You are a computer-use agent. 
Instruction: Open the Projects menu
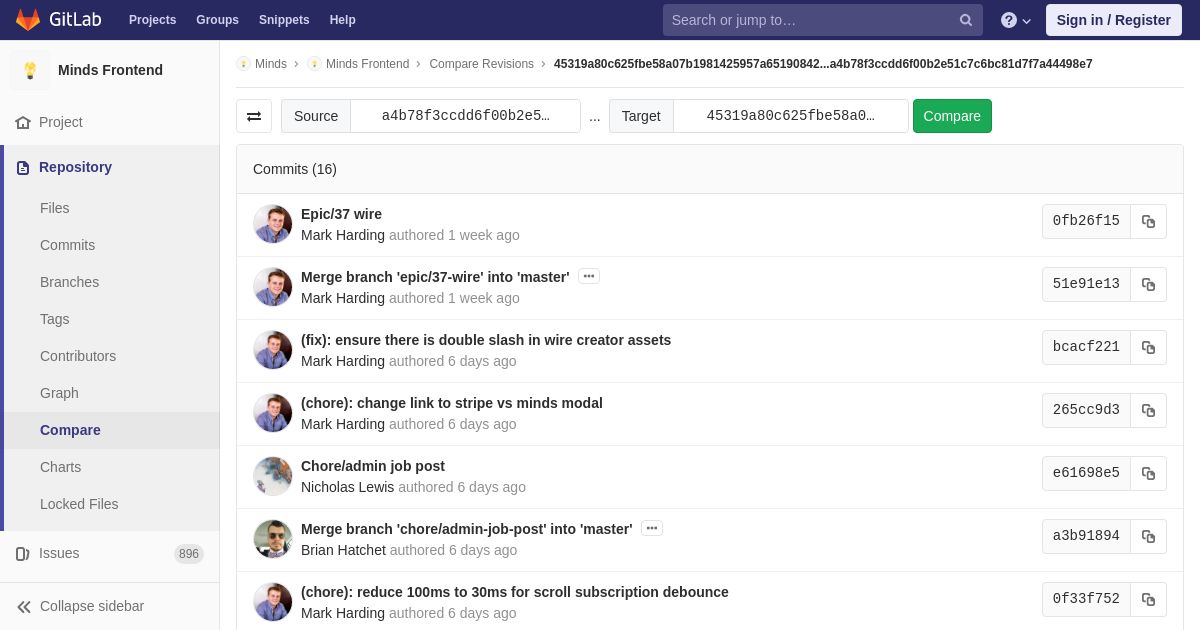tap(152, 20)
